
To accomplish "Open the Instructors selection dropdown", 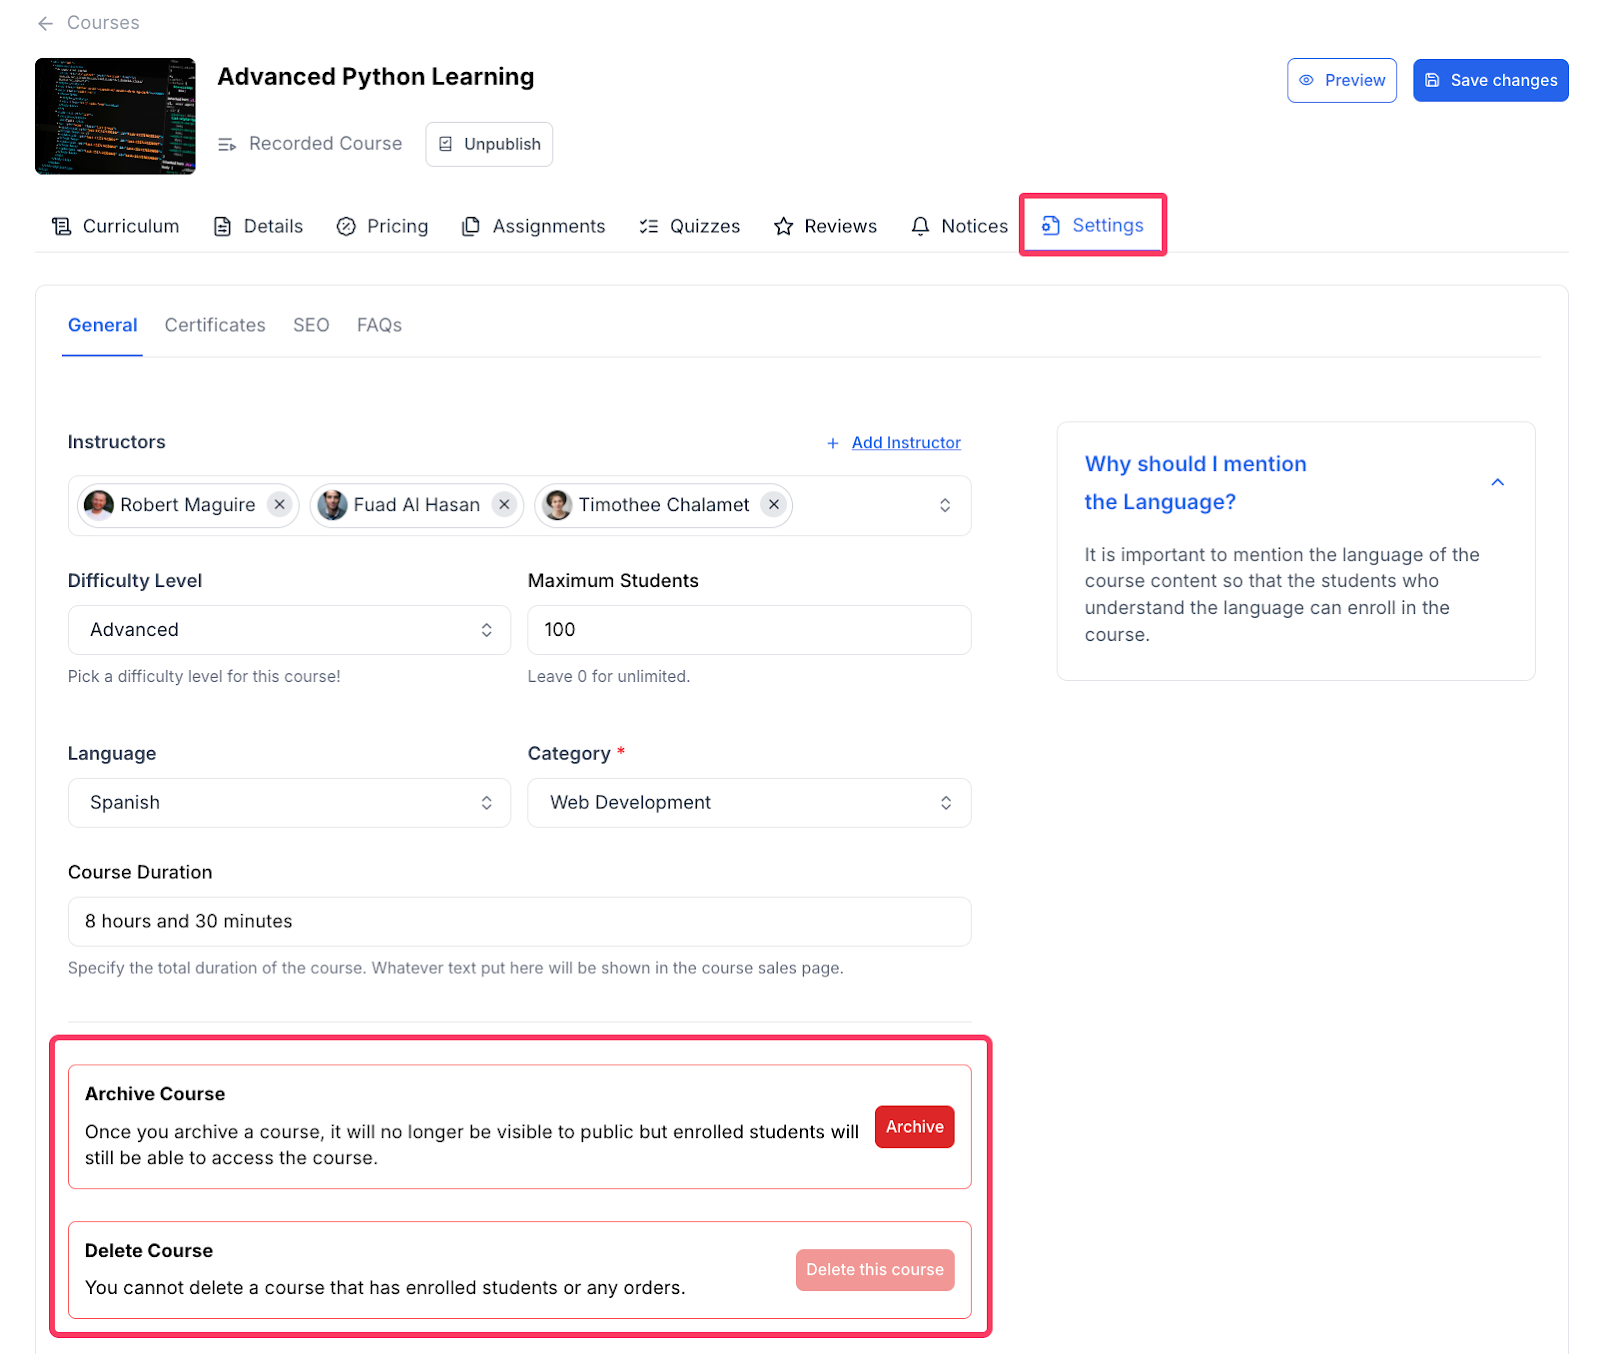I will point(944,505).
